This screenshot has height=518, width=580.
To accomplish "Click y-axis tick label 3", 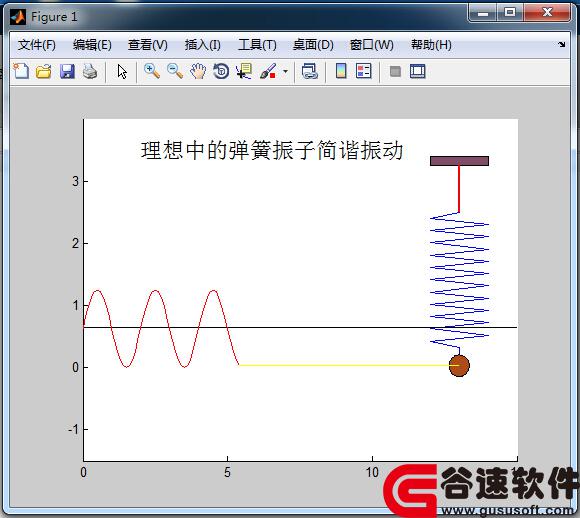I will point(75,181).
